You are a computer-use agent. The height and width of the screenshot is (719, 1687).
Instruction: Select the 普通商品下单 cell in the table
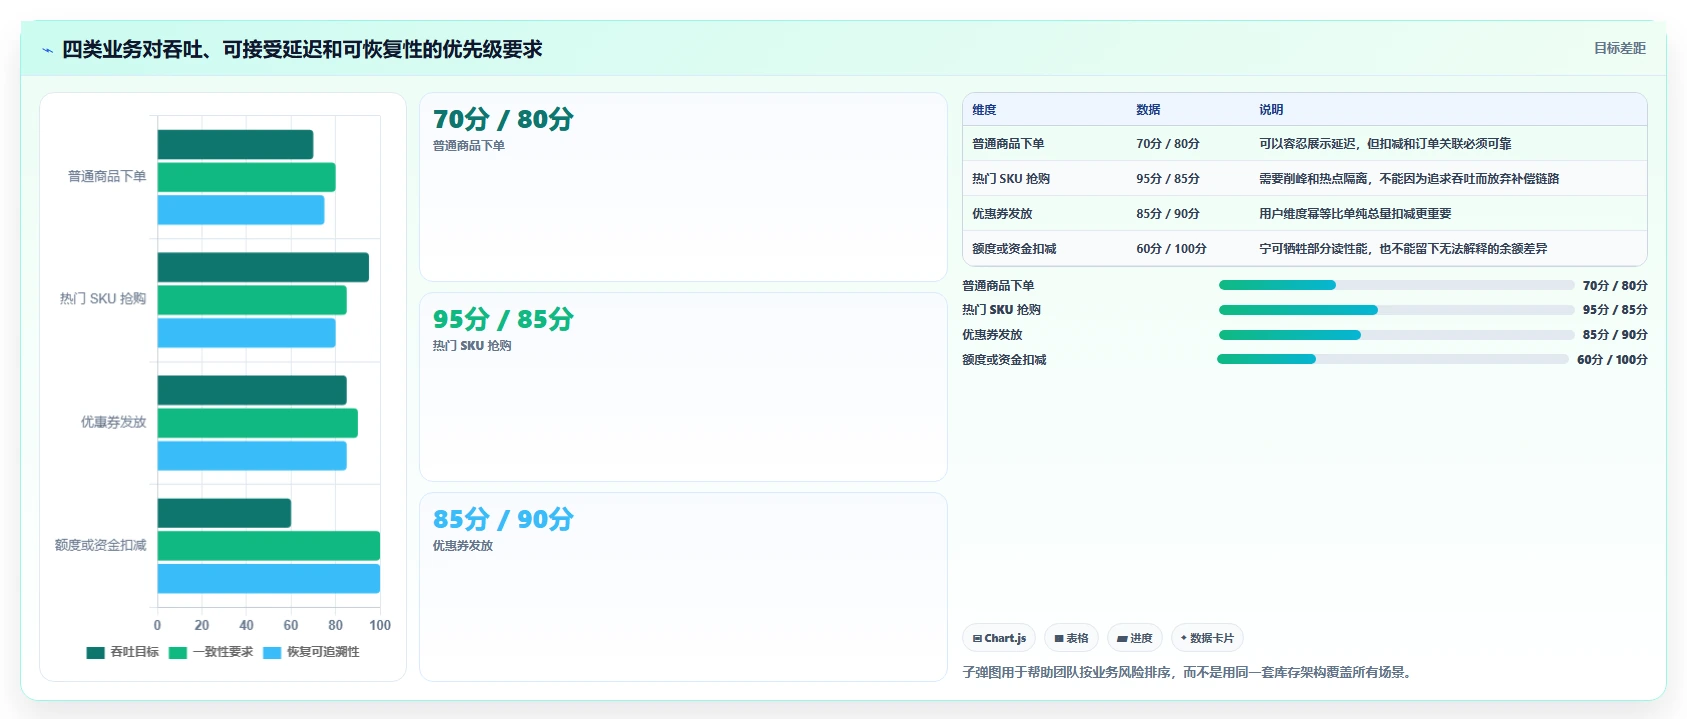[1008, 144]
